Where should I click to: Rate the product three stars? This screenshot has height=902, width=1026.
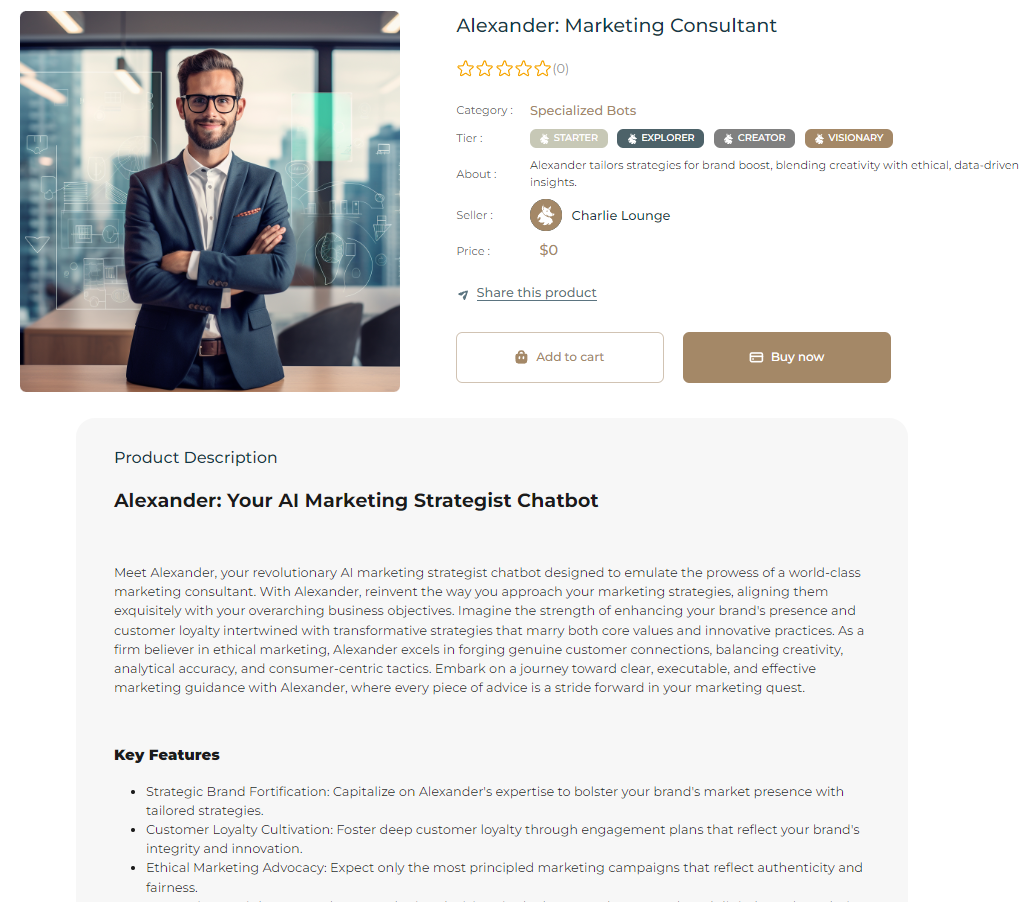click(504, 69)
